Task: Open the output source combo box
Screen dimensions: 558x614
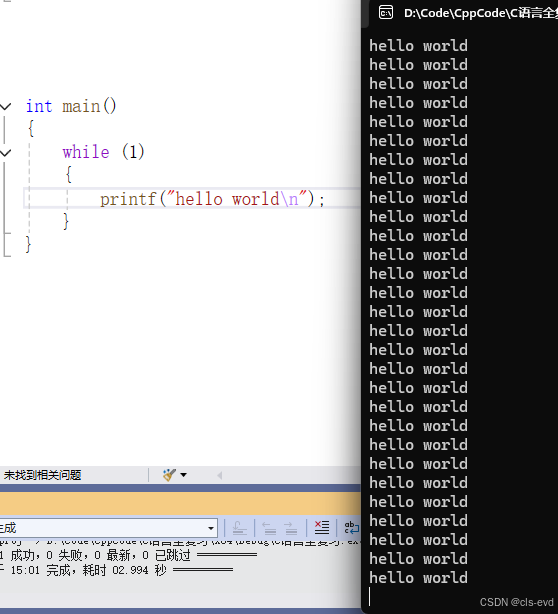Action: coord(108,528)
